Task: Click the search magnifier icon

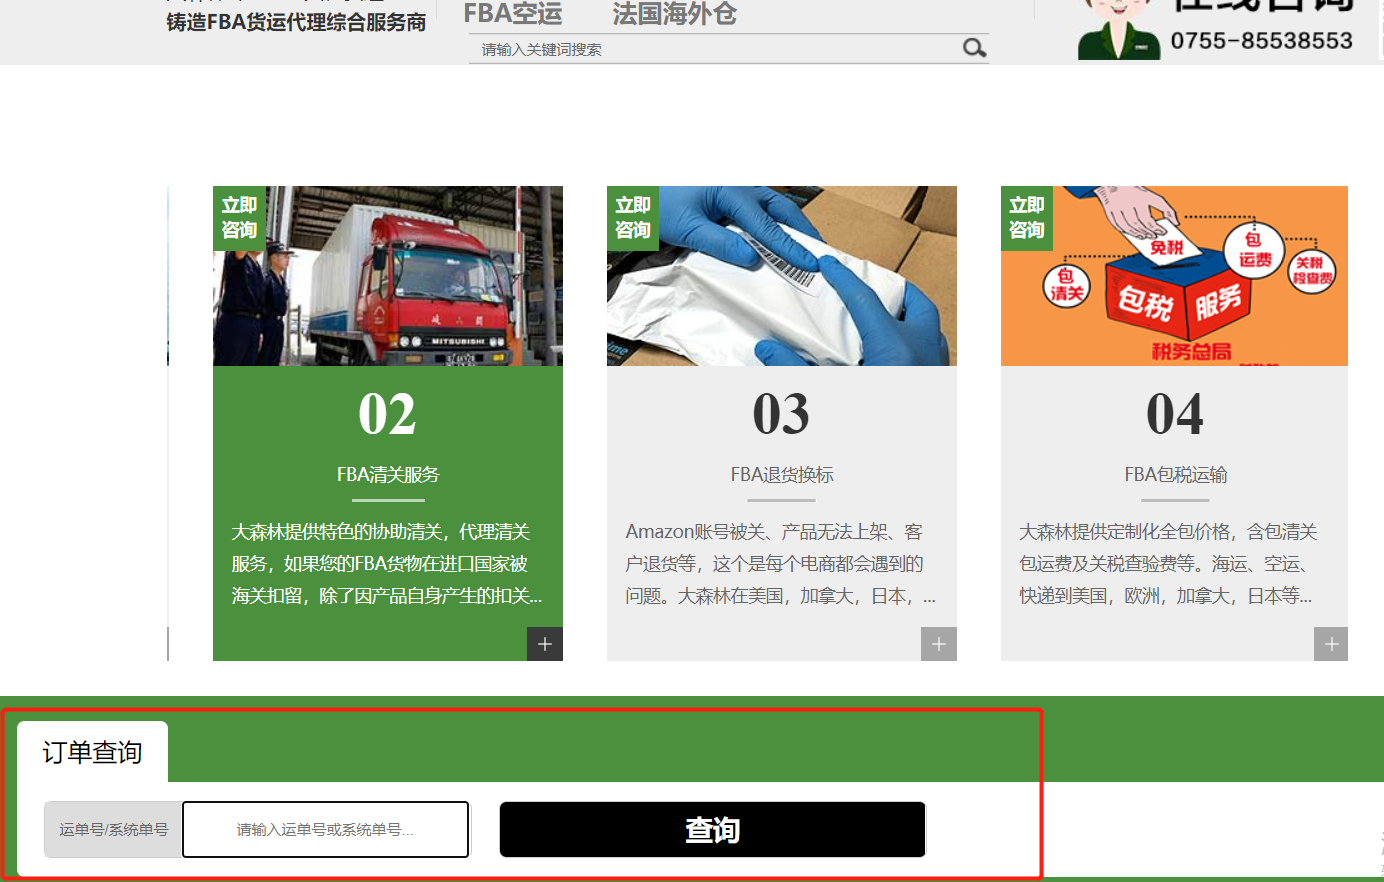Action: pyautogui.click(x=973, y=48)
